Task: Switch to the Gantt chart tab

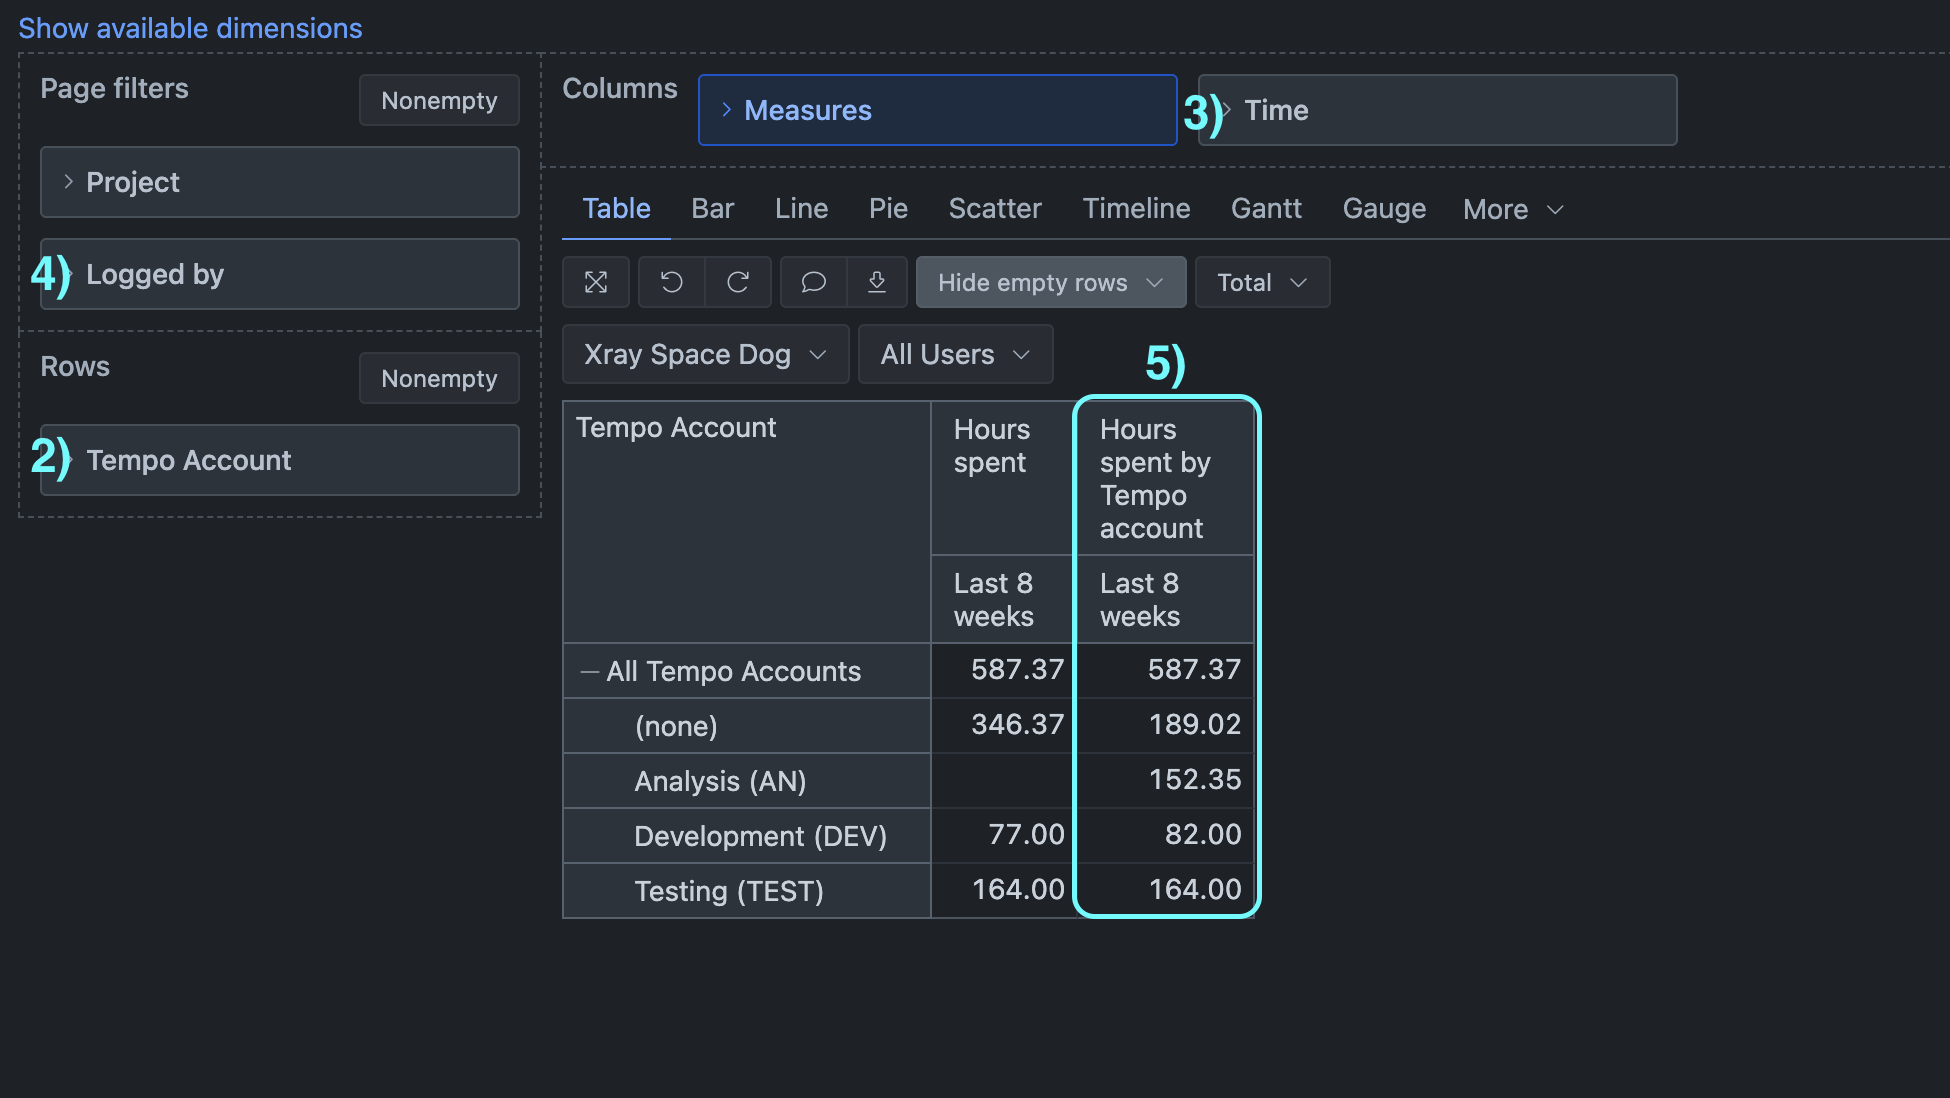Action: (1266, 209)
